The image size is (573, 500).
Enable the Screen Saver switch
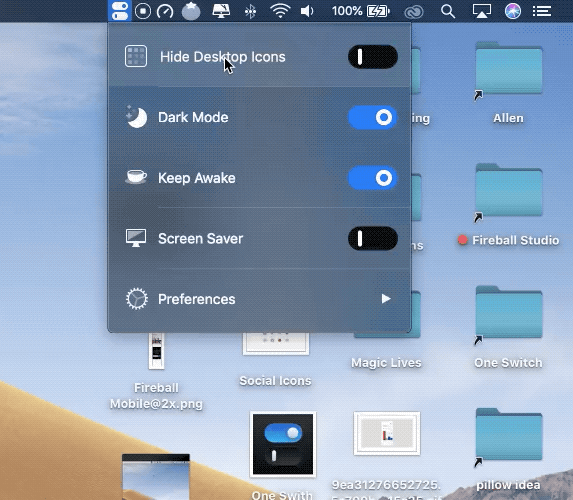(373, 239)
